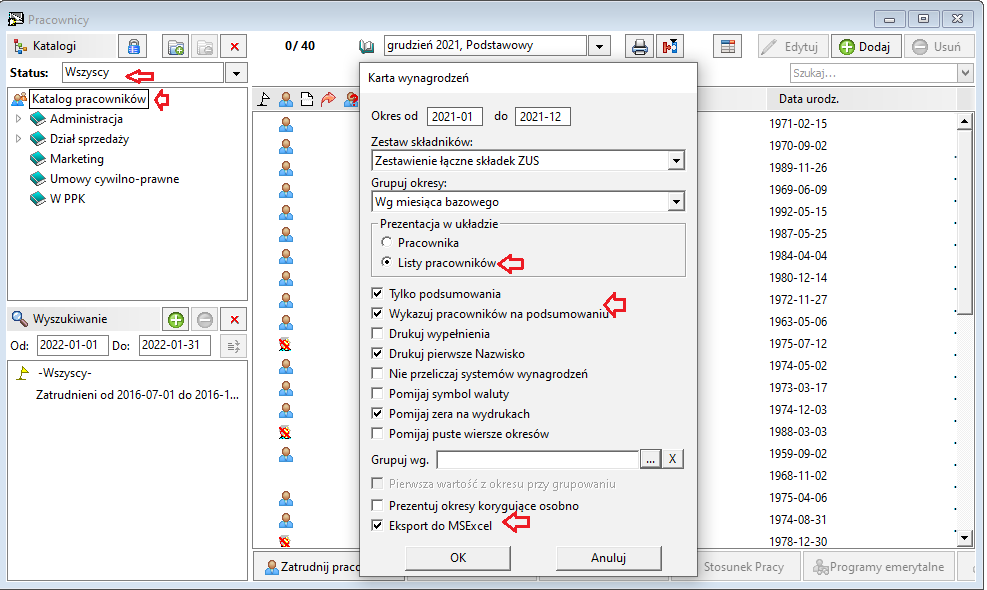Clear search with red X in Wyszukiwanie
This screenshot has height=590, width=987.
click(234, 319)
